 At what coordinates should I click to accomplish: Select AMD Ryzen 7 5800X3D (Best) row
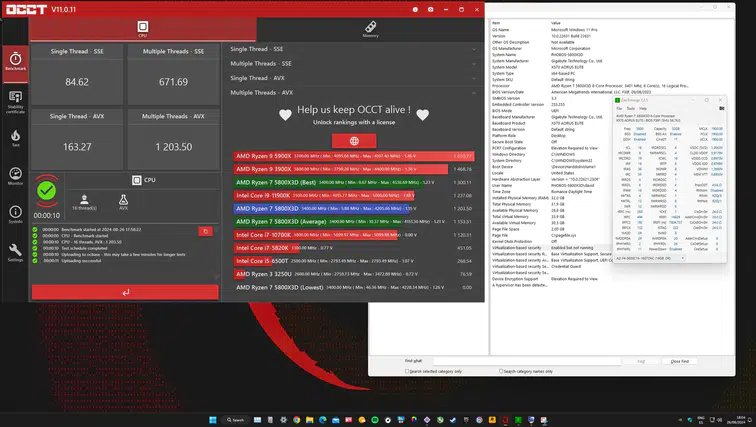click(354, 182)
